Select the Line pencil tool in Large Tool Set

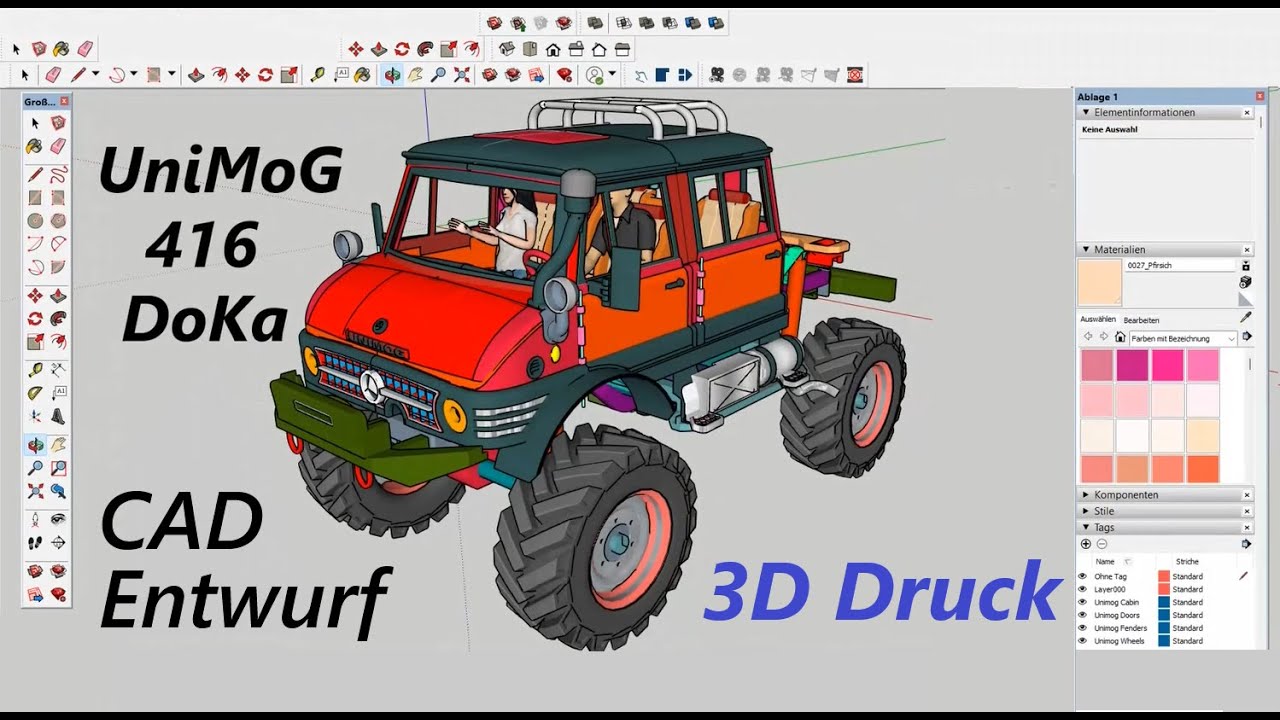(35, 175)
